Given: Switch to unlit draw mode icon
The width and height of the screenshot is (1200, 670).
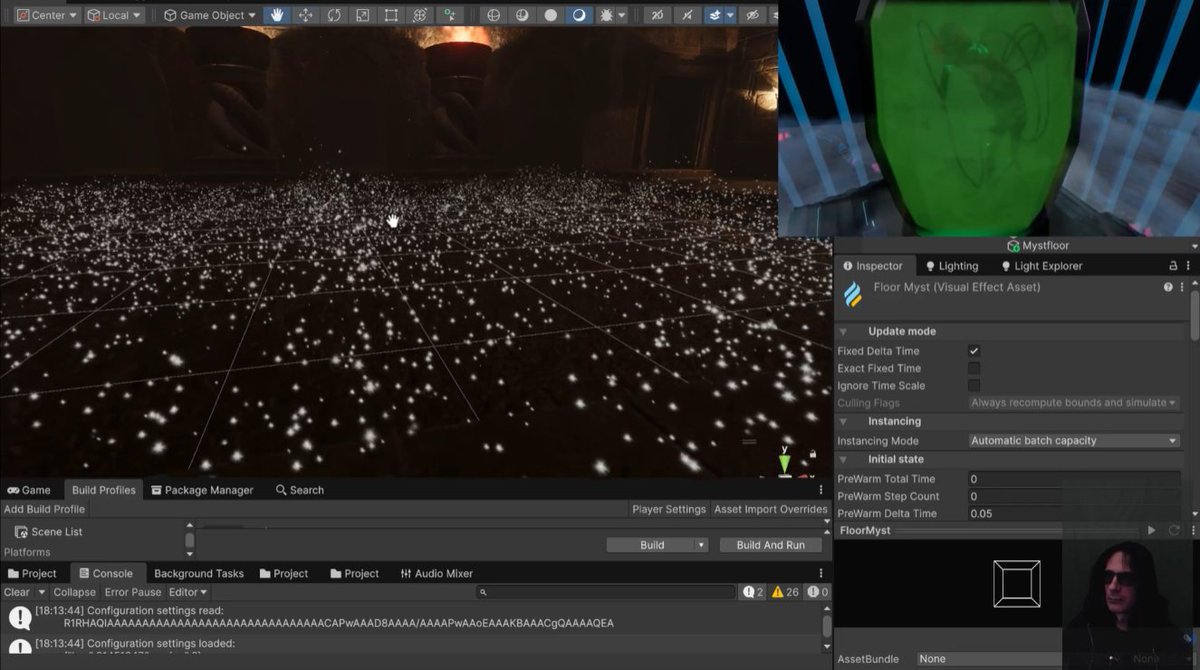Looking at the screenshot, I should [550, 15].
